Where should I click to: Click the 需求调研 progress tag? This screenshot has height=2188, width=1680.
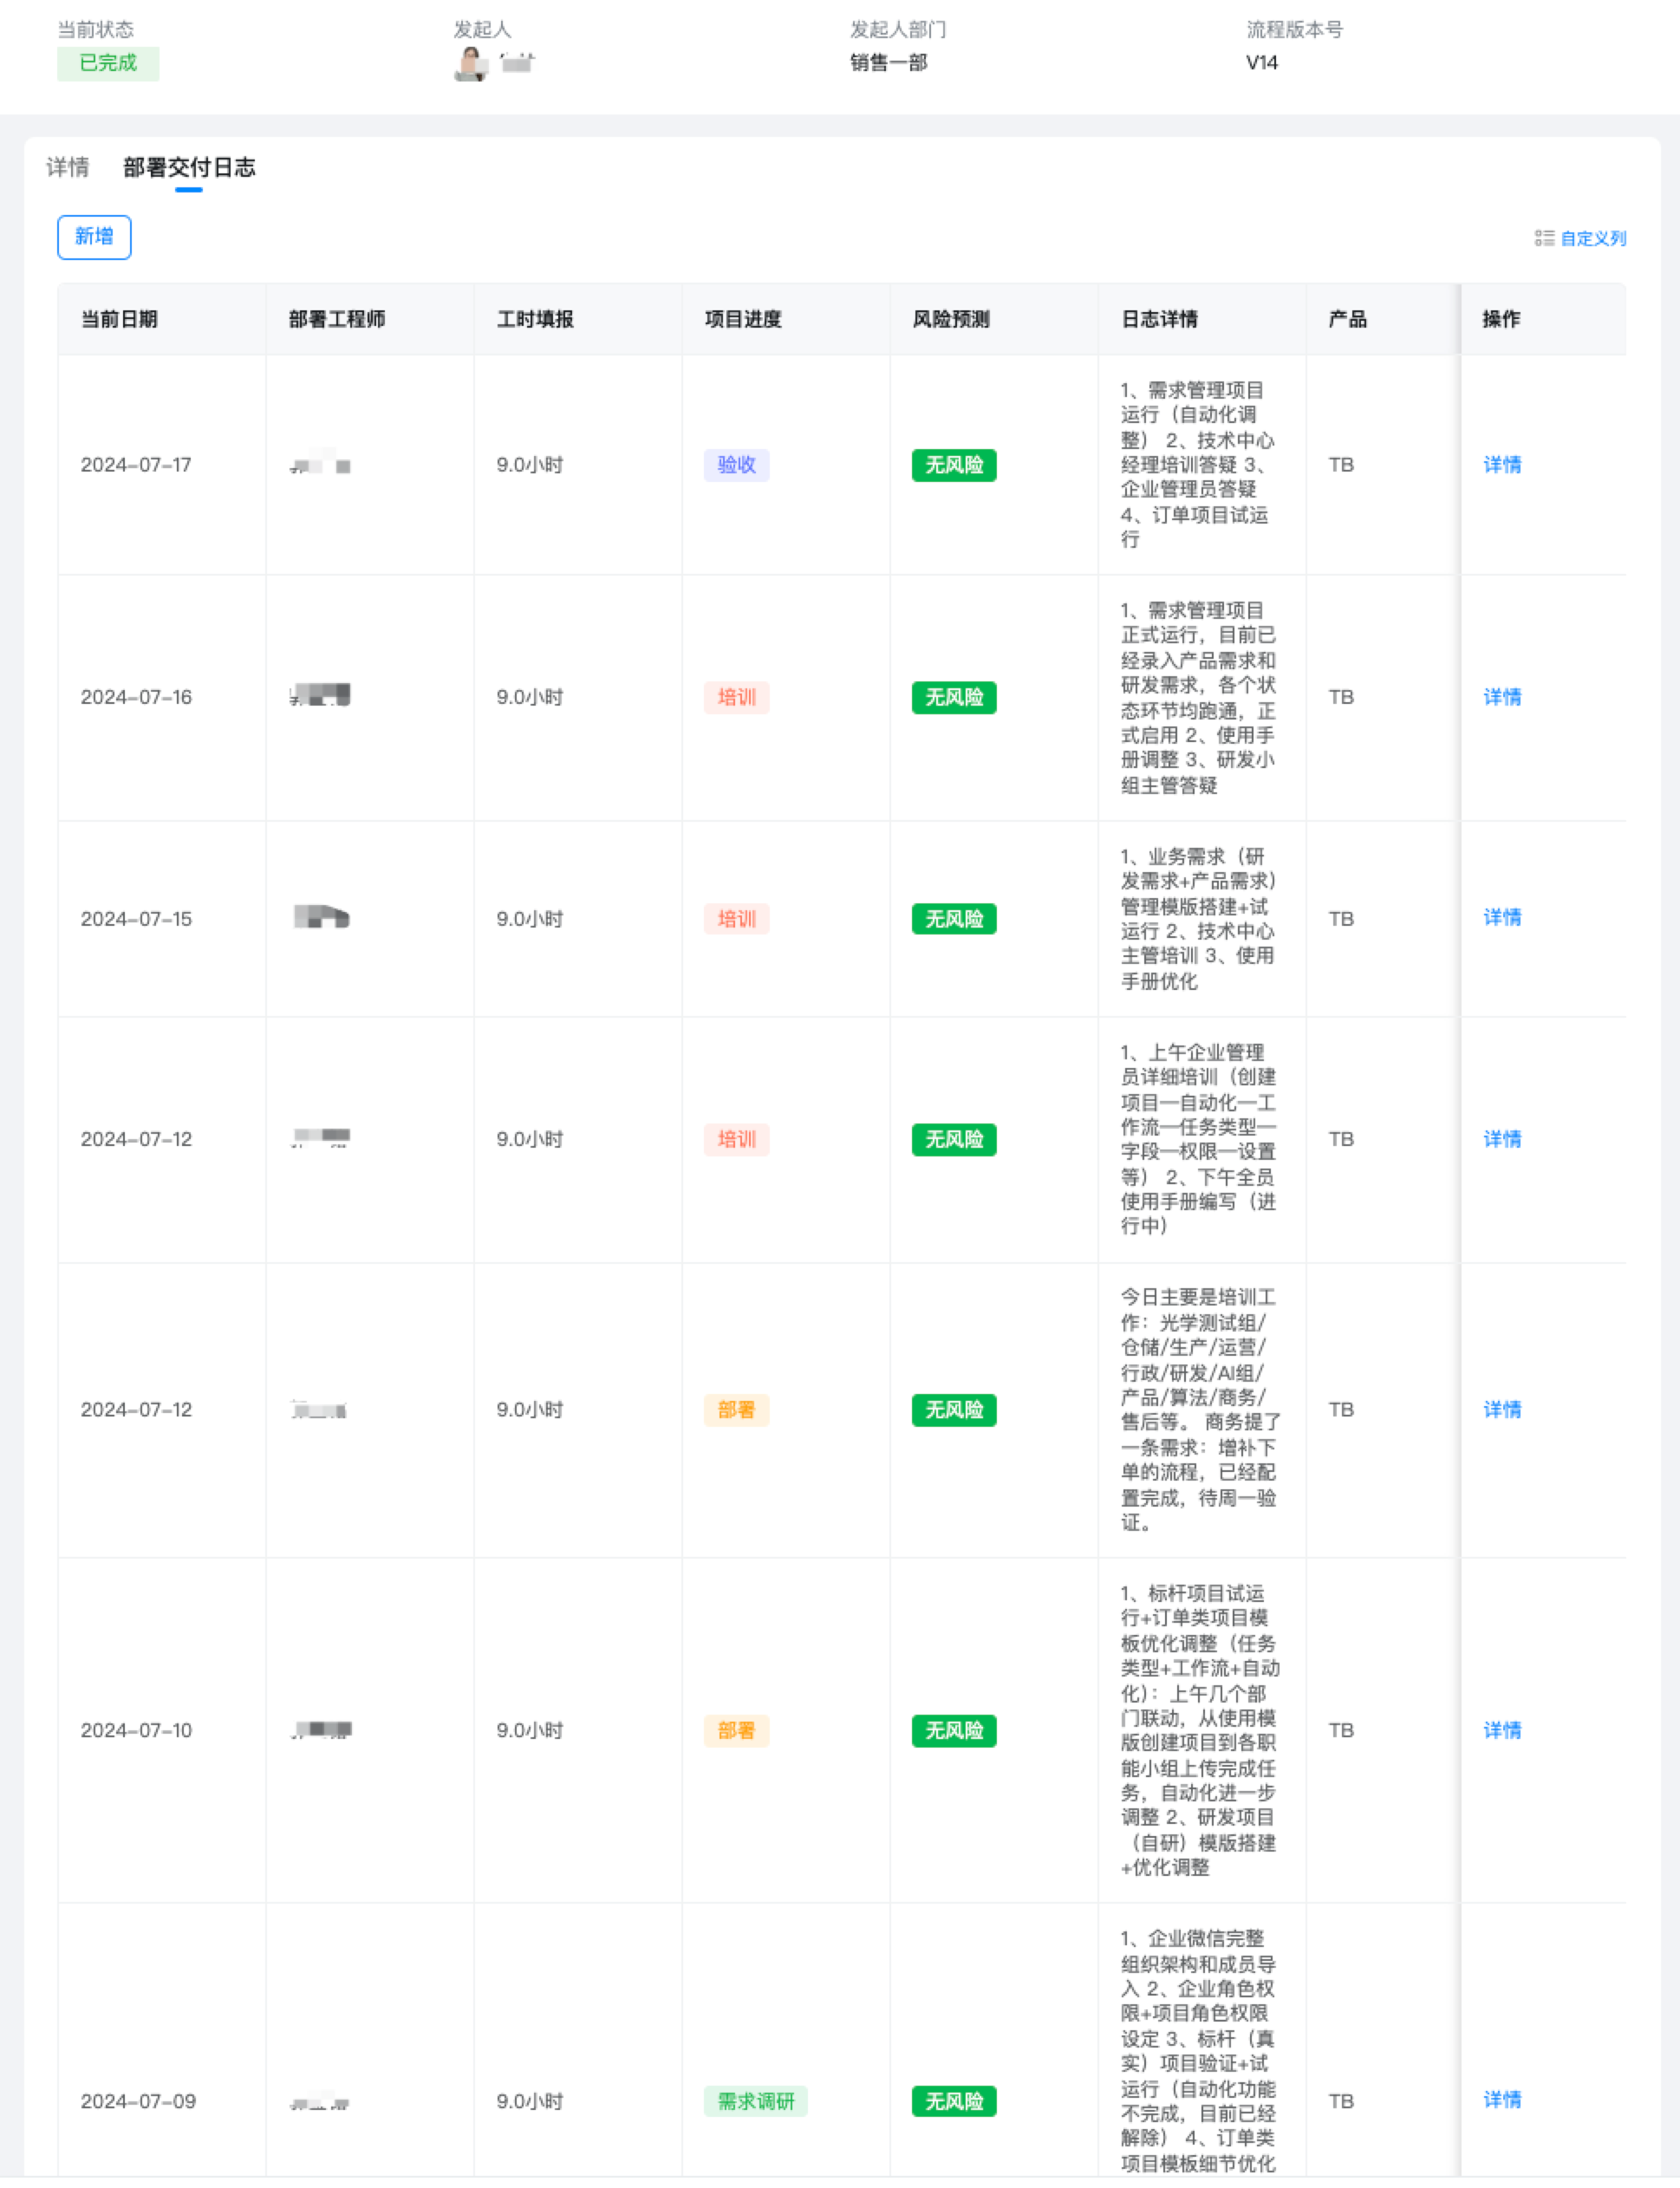click(755, 2101)
